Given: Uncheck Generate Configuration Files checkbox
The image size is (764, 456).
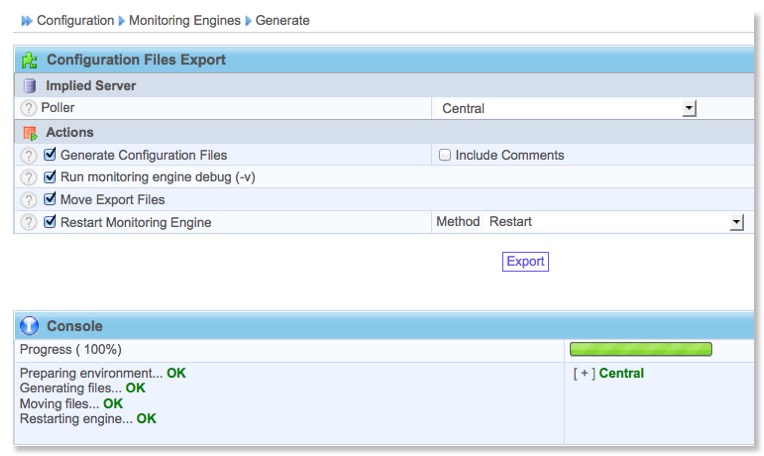Looking at the screenshot, I should coord(51,155).
